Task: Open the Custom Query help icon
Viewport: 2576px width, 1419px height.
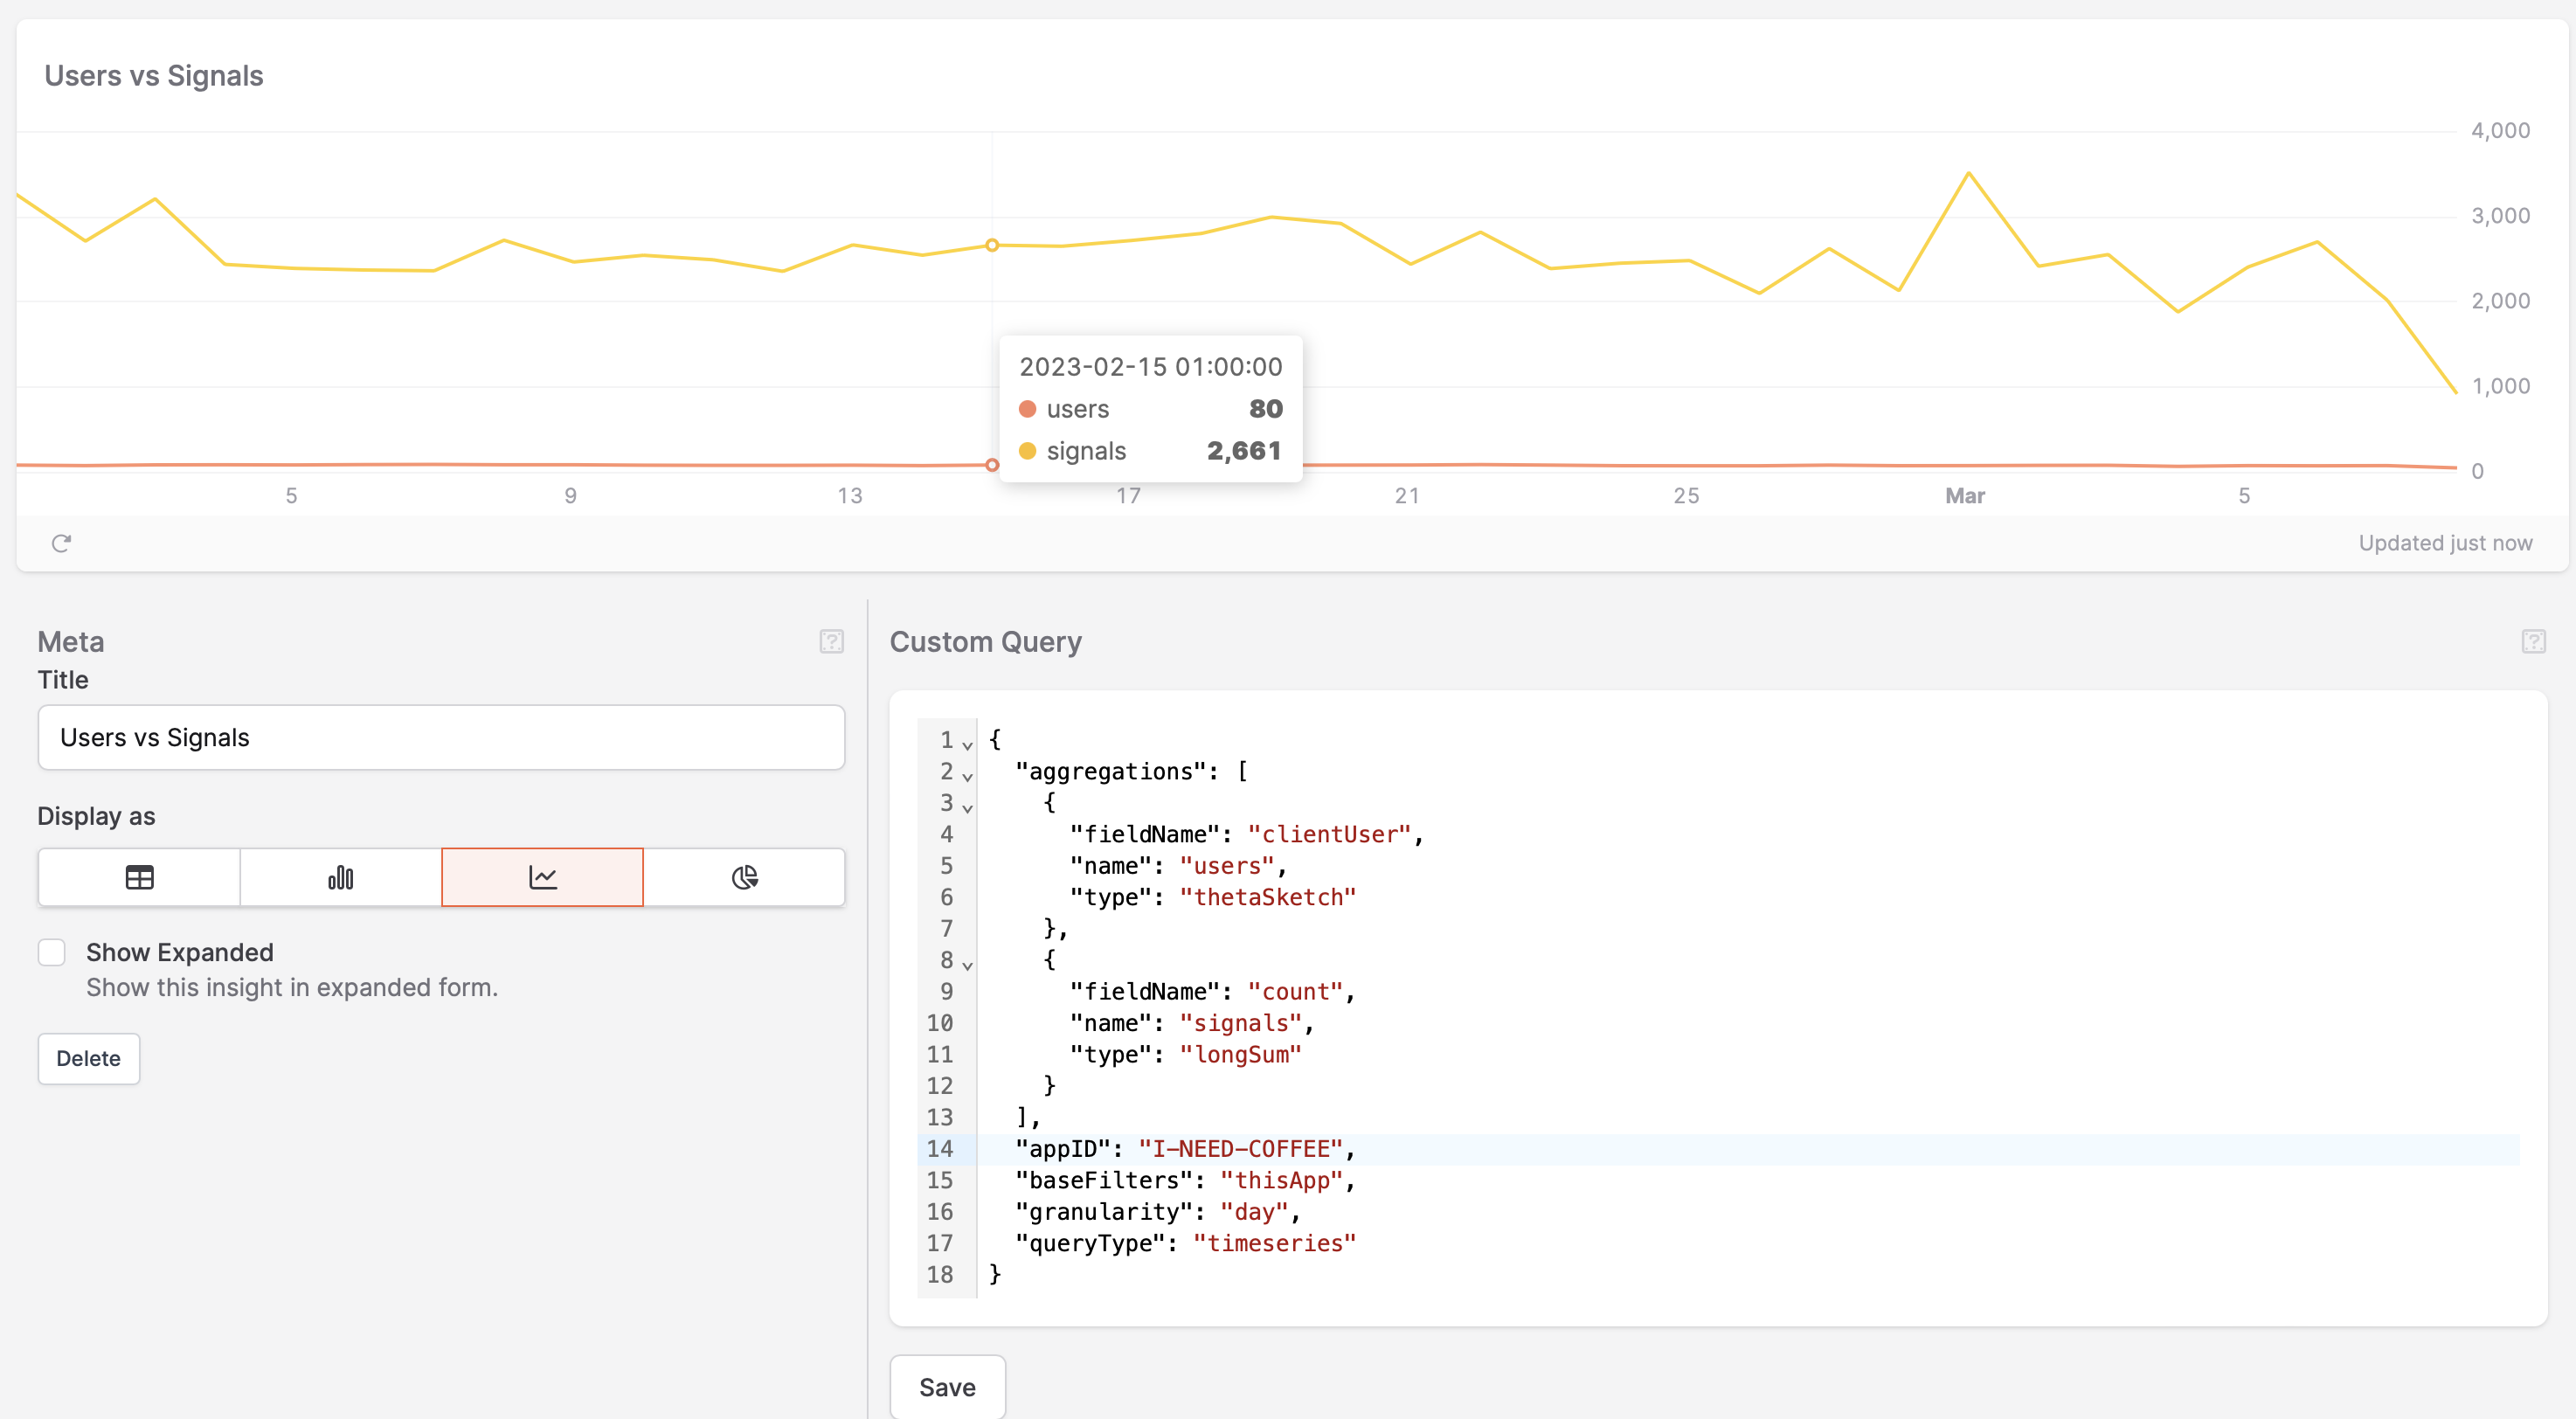Action: pos(2533,641)
